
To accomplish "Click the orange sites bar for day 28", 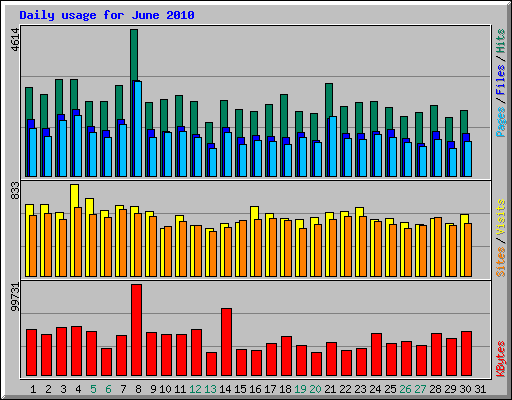I will (x=438, y=247).
